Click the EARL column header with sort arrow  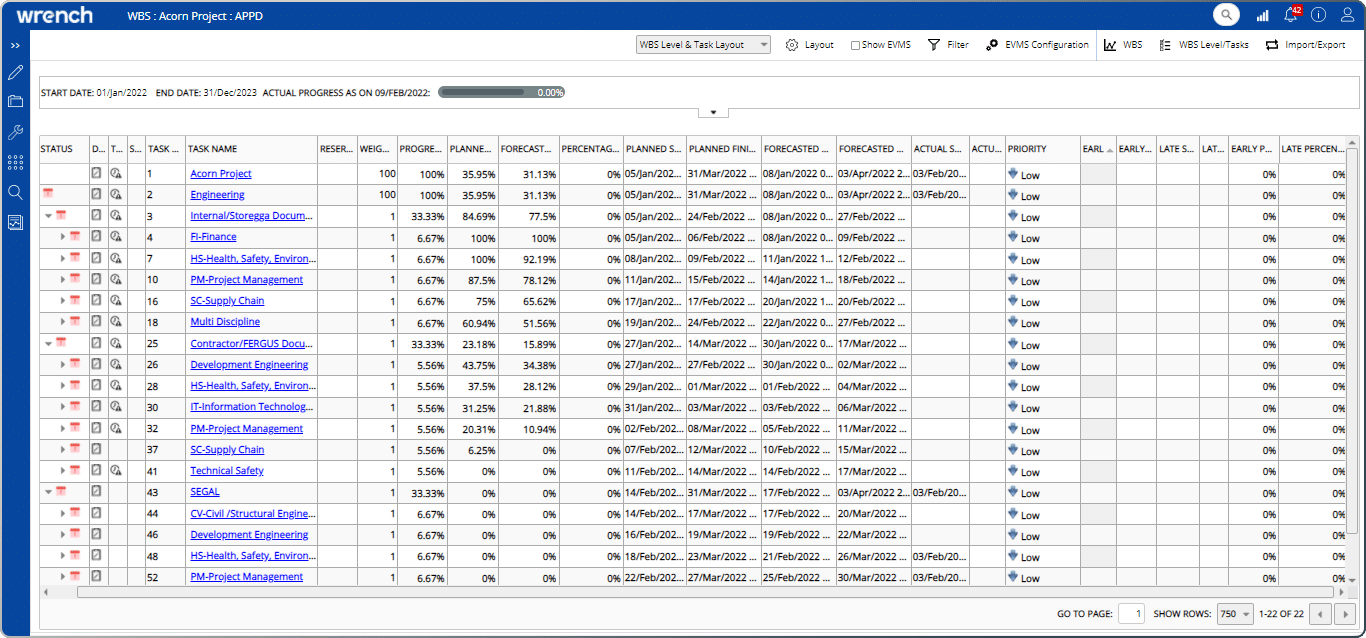[1098, 149]
